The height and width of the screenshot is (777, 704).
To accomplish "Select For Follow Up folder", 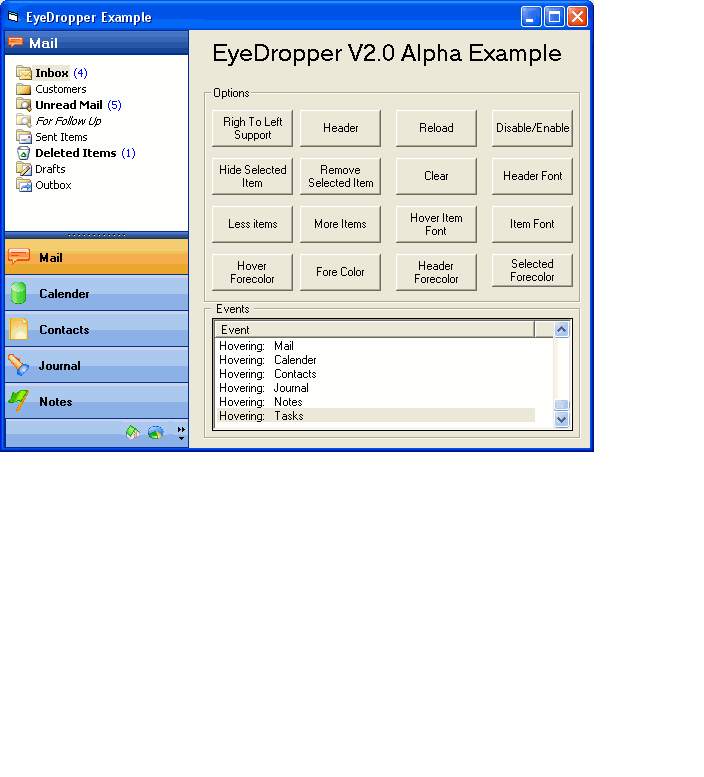I will 68,121.
